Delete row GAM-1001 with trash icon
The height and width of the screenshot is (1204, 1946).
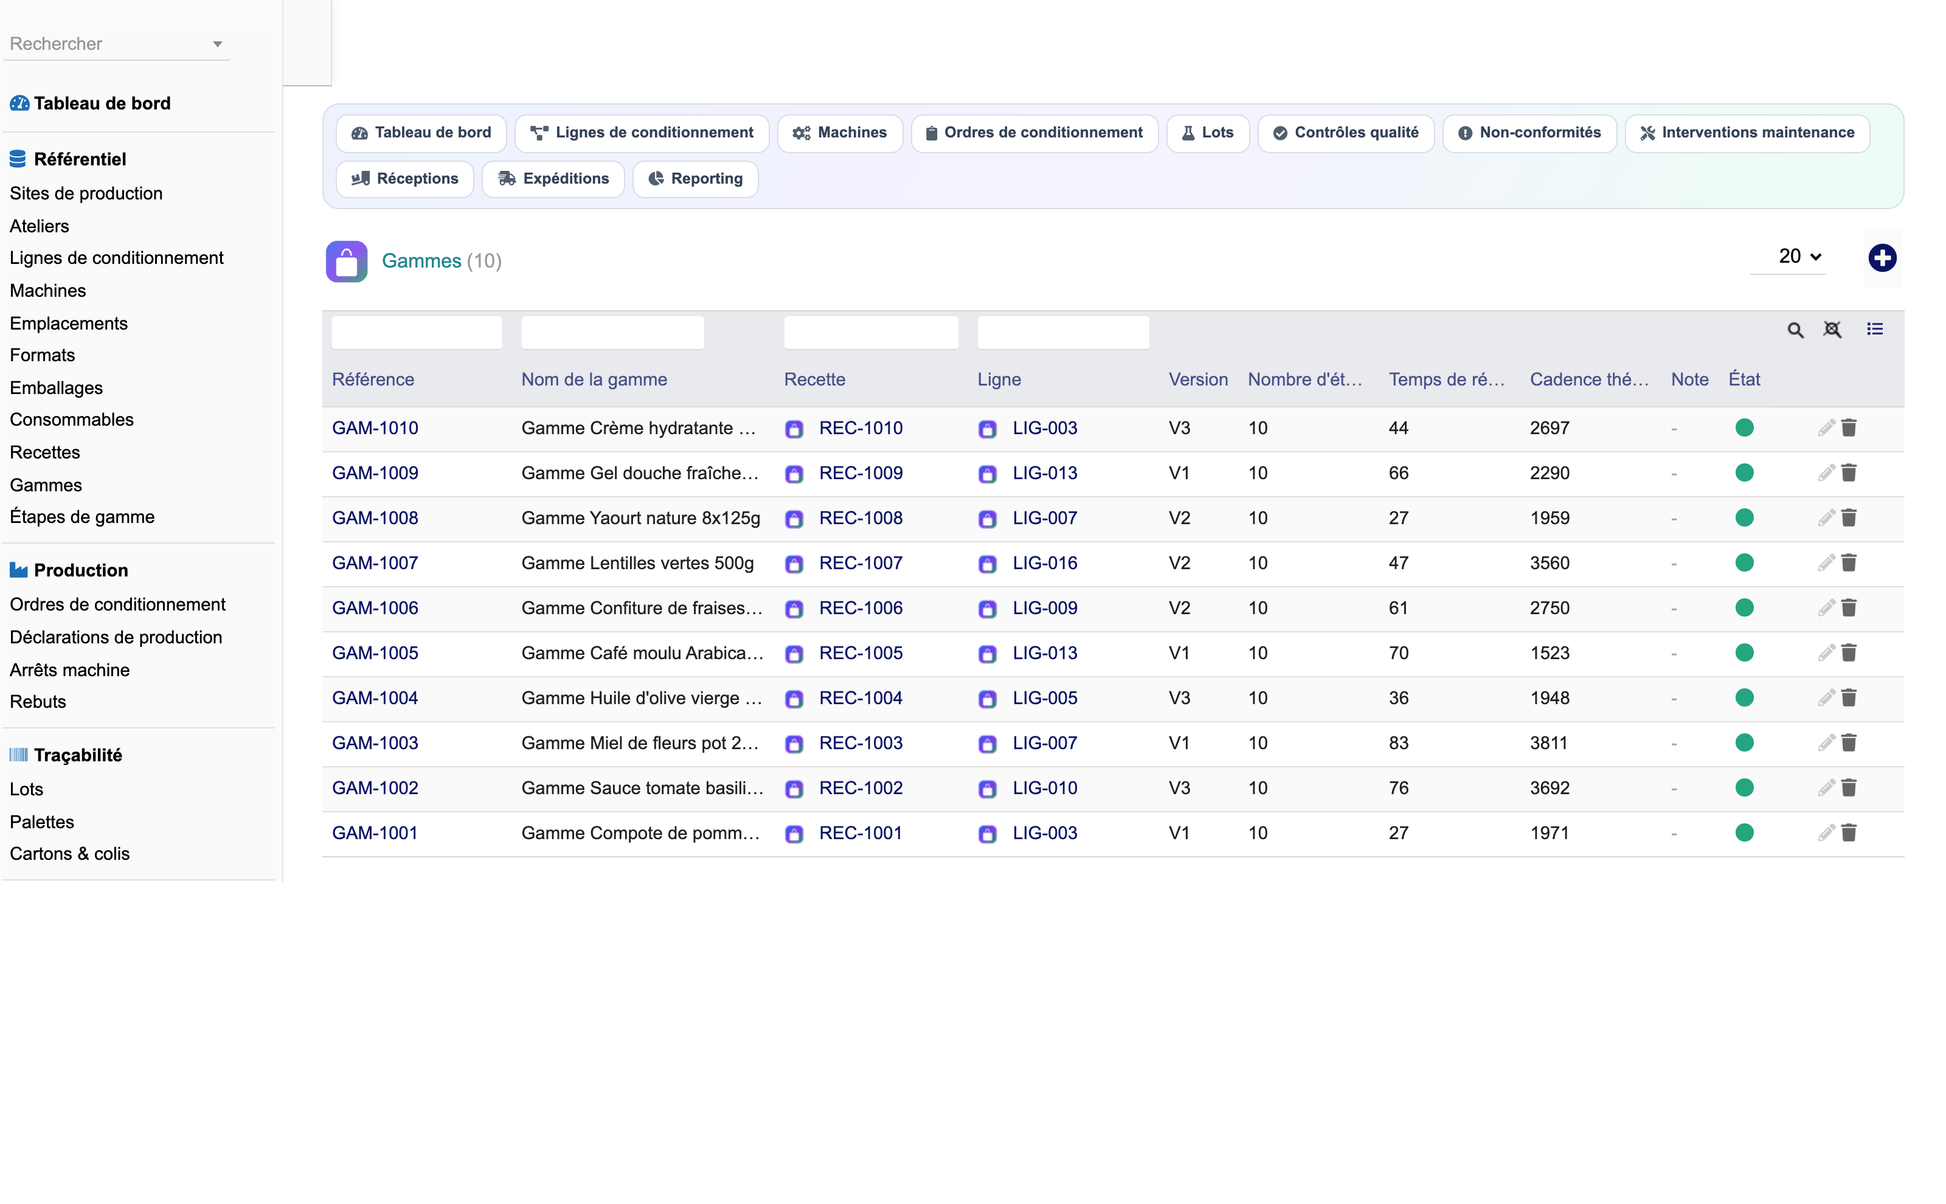point(1849,833)
